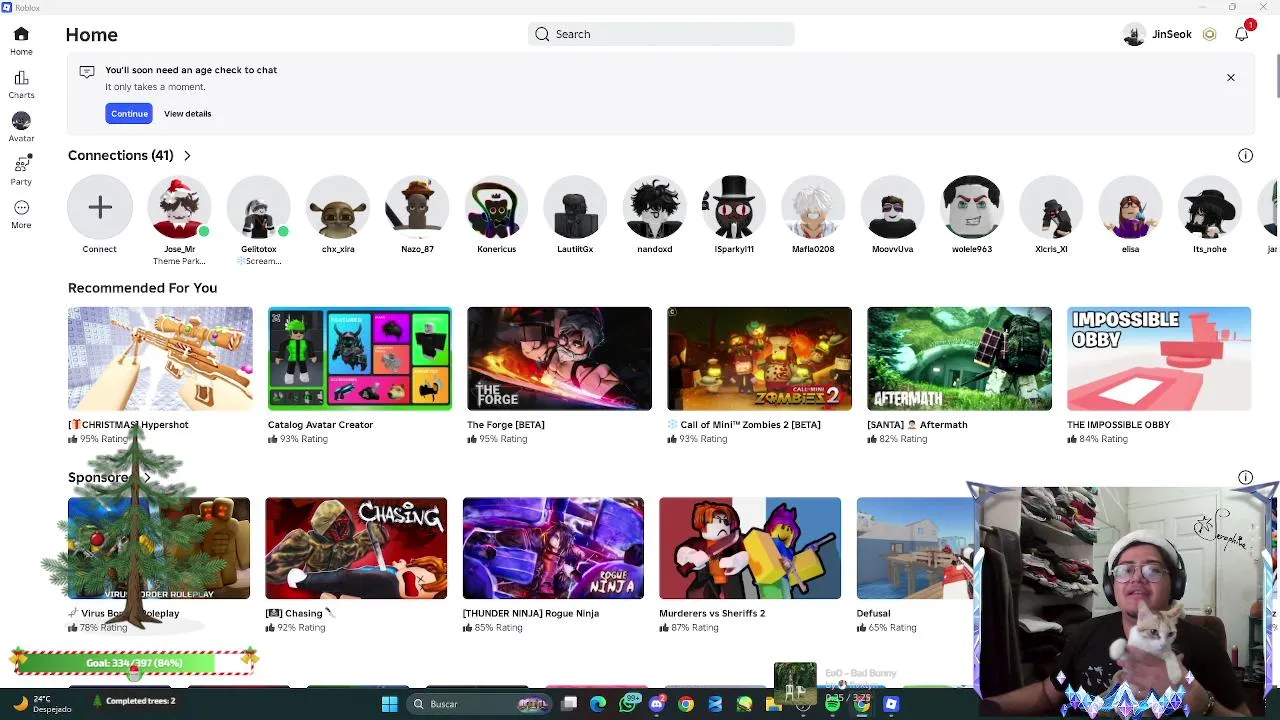The height and width of the screenshot is (720, 1280).
Task: Open XIcris_XI's connection avatar
Action: (1051, 207)
